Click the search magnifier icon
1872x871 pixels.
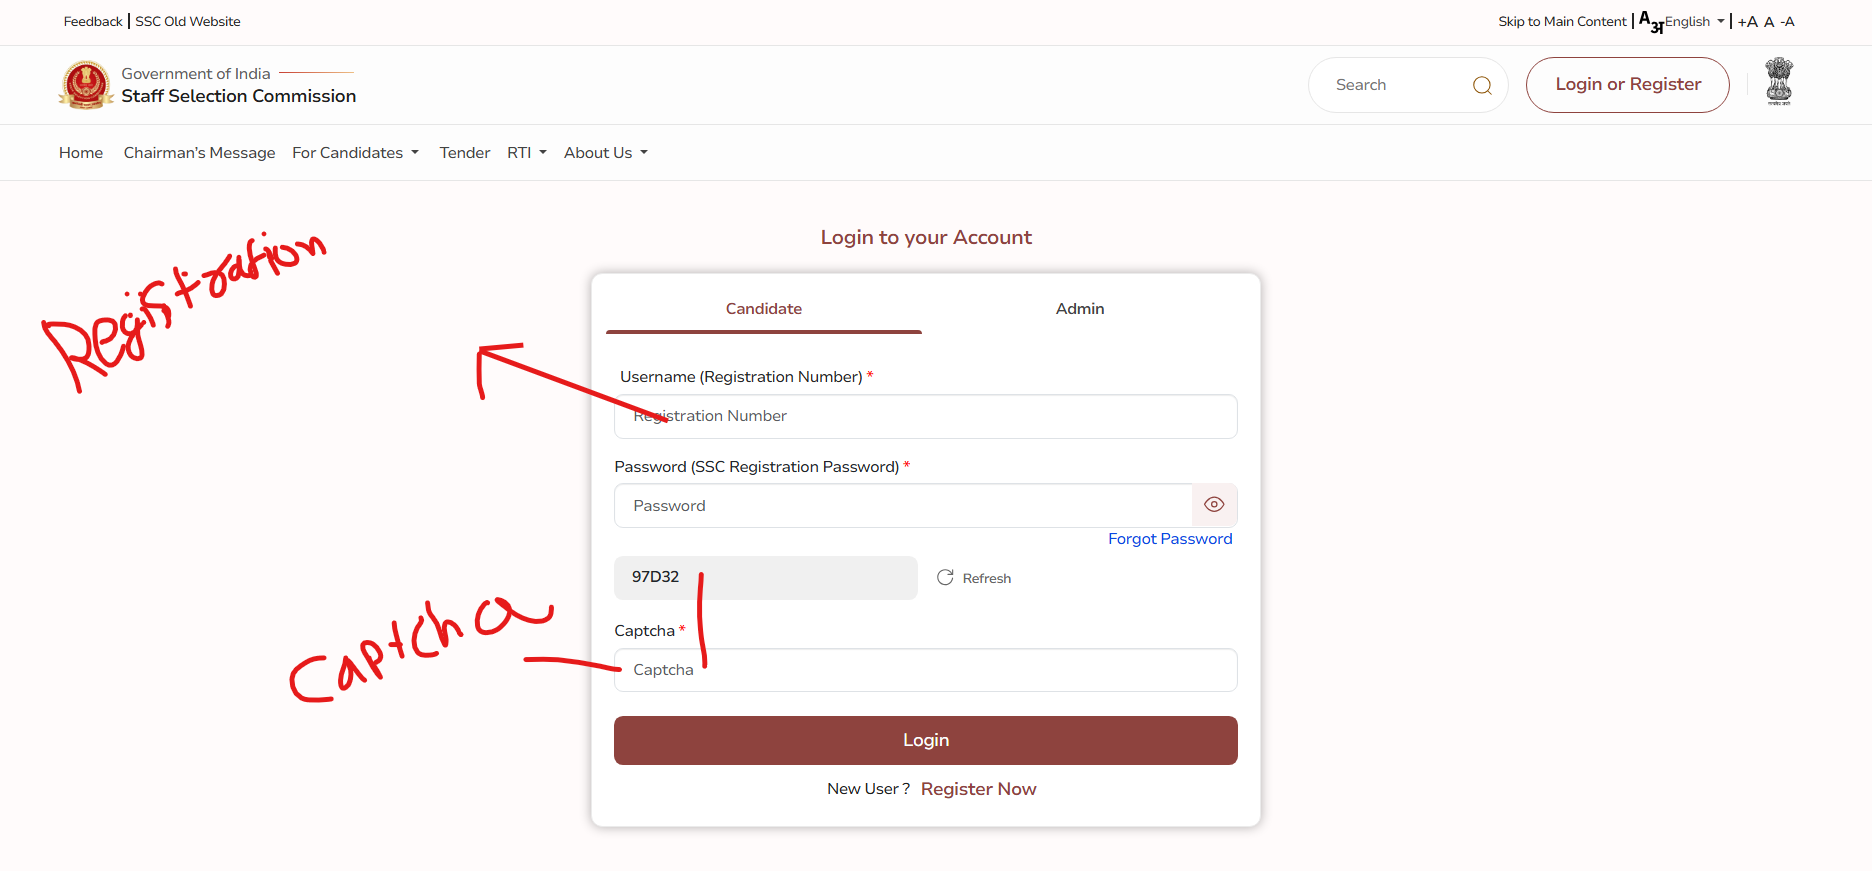coord(1482,86)
